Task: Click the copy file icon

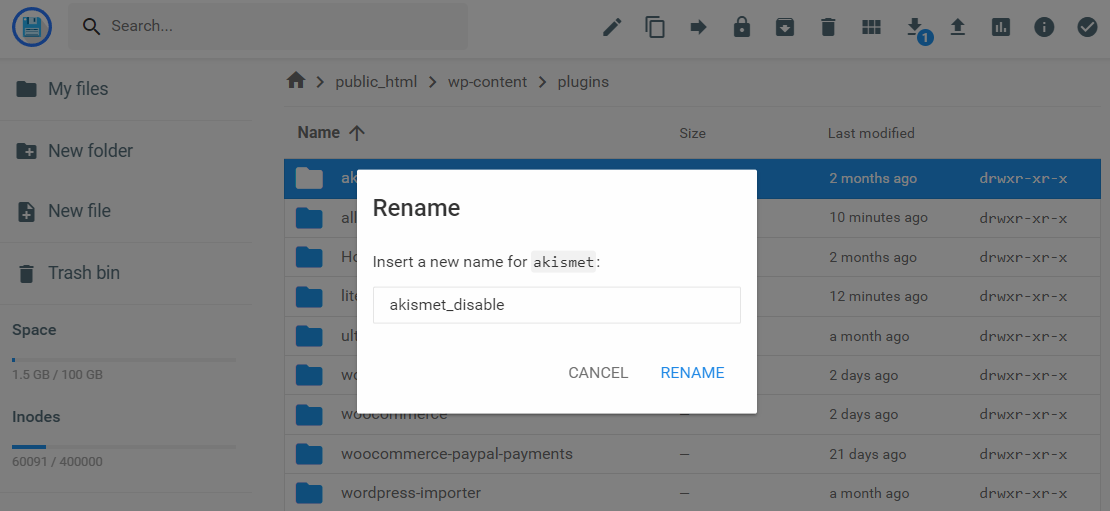Action: [x=655, y=27]
